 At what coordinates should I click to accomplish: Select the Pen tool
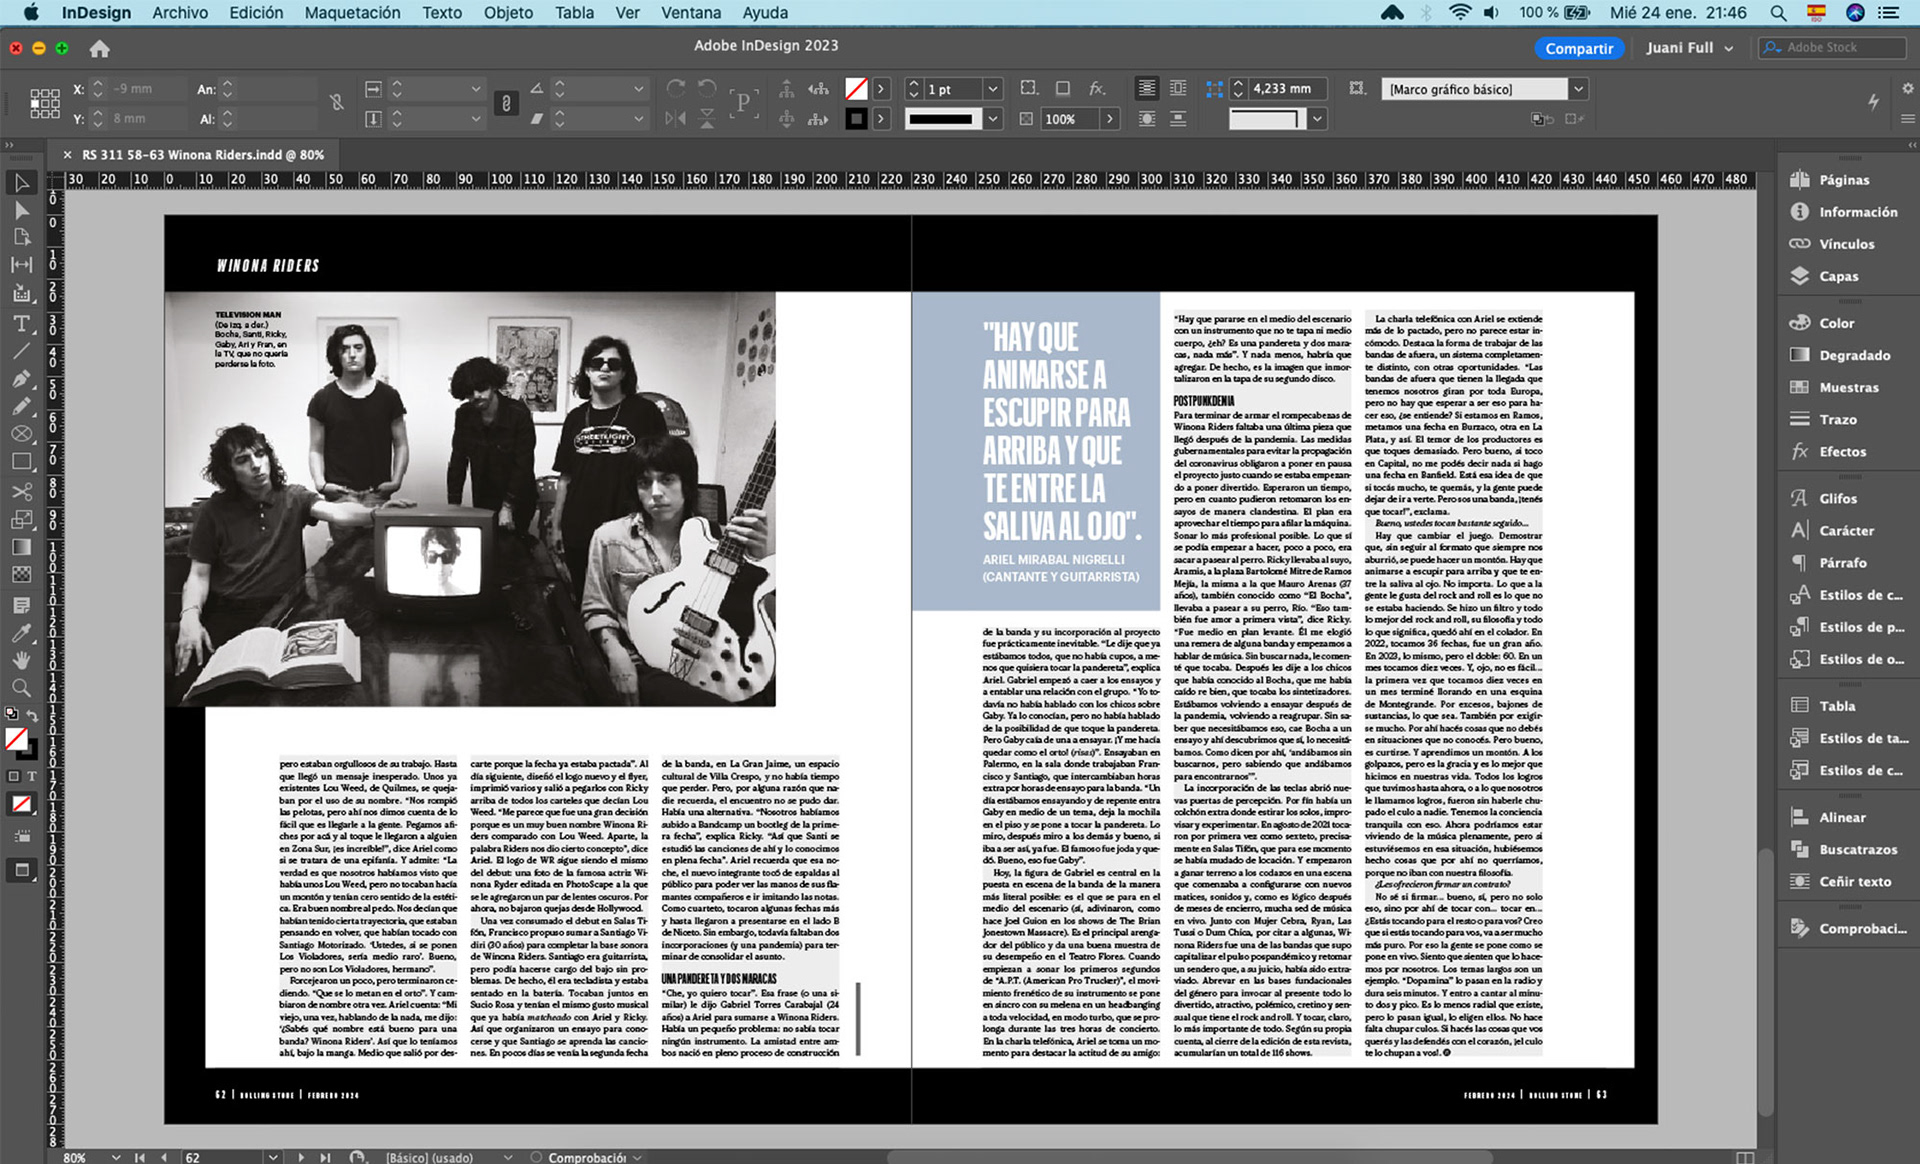click(x=21, y=379)
